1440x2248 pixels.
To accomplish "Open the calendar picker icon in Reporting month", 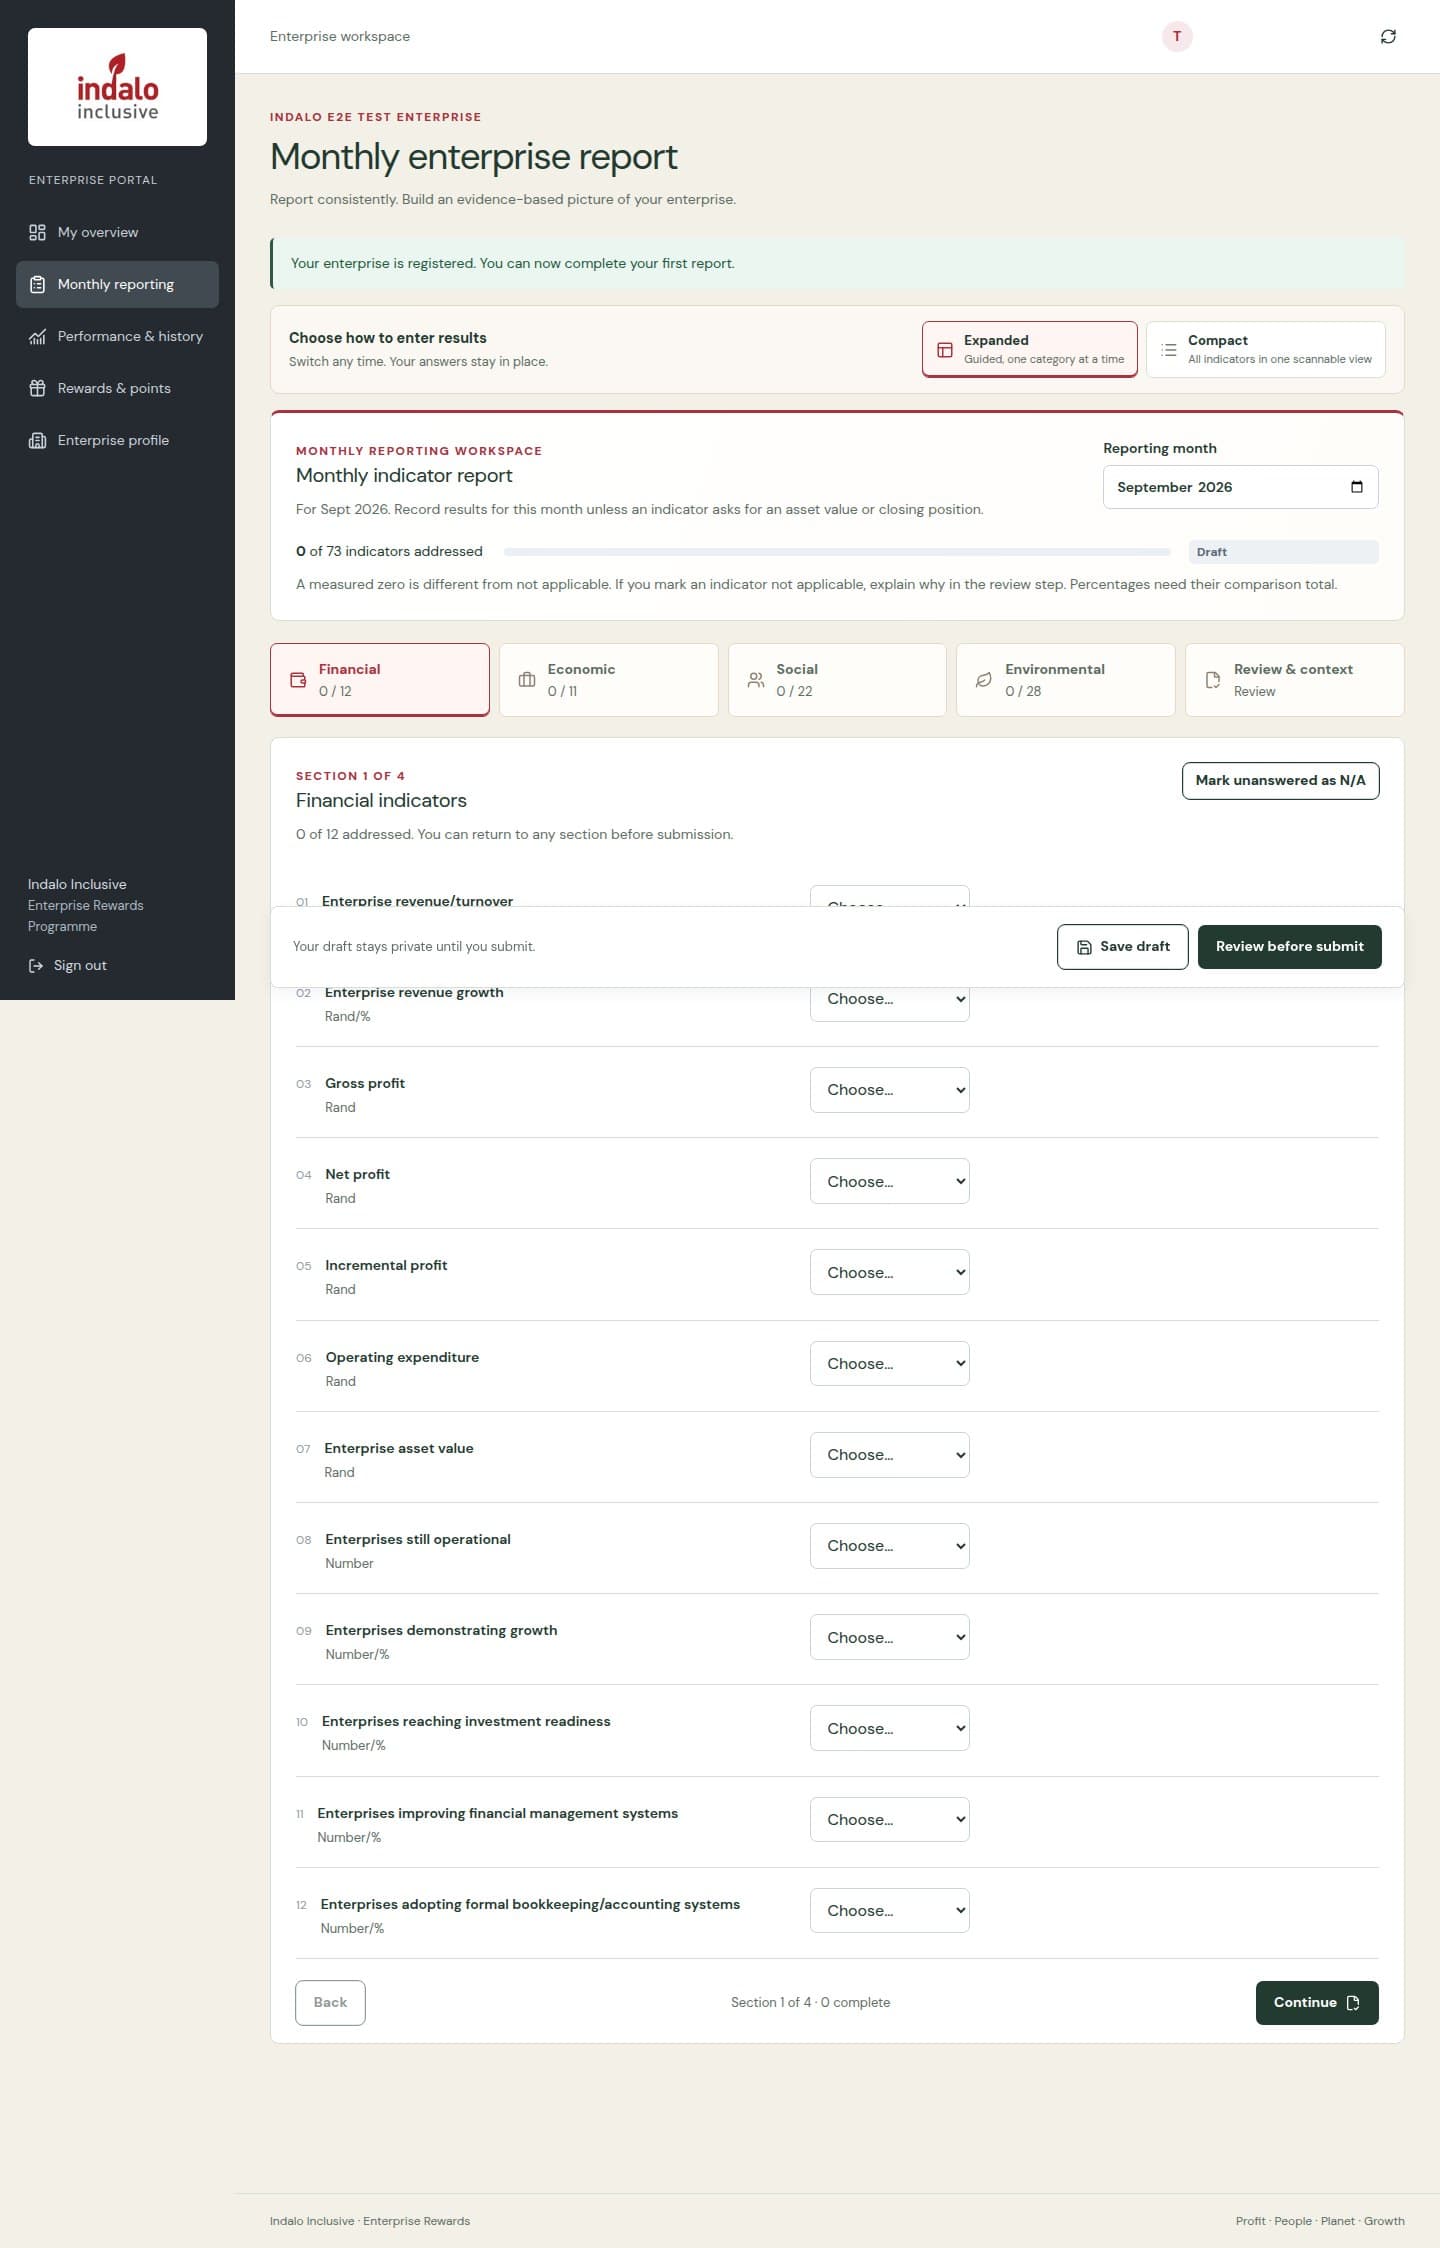I will (1357, 487).
